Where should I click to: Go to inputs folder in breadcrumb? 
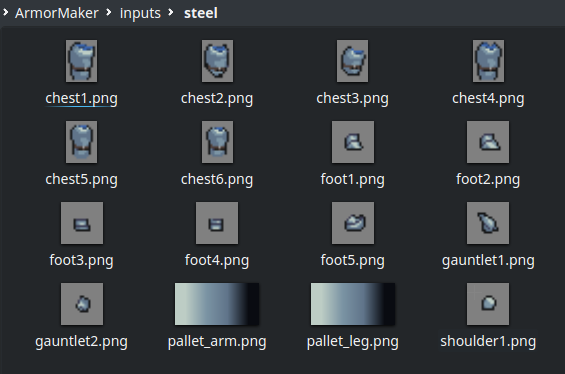tap(140, 13)
